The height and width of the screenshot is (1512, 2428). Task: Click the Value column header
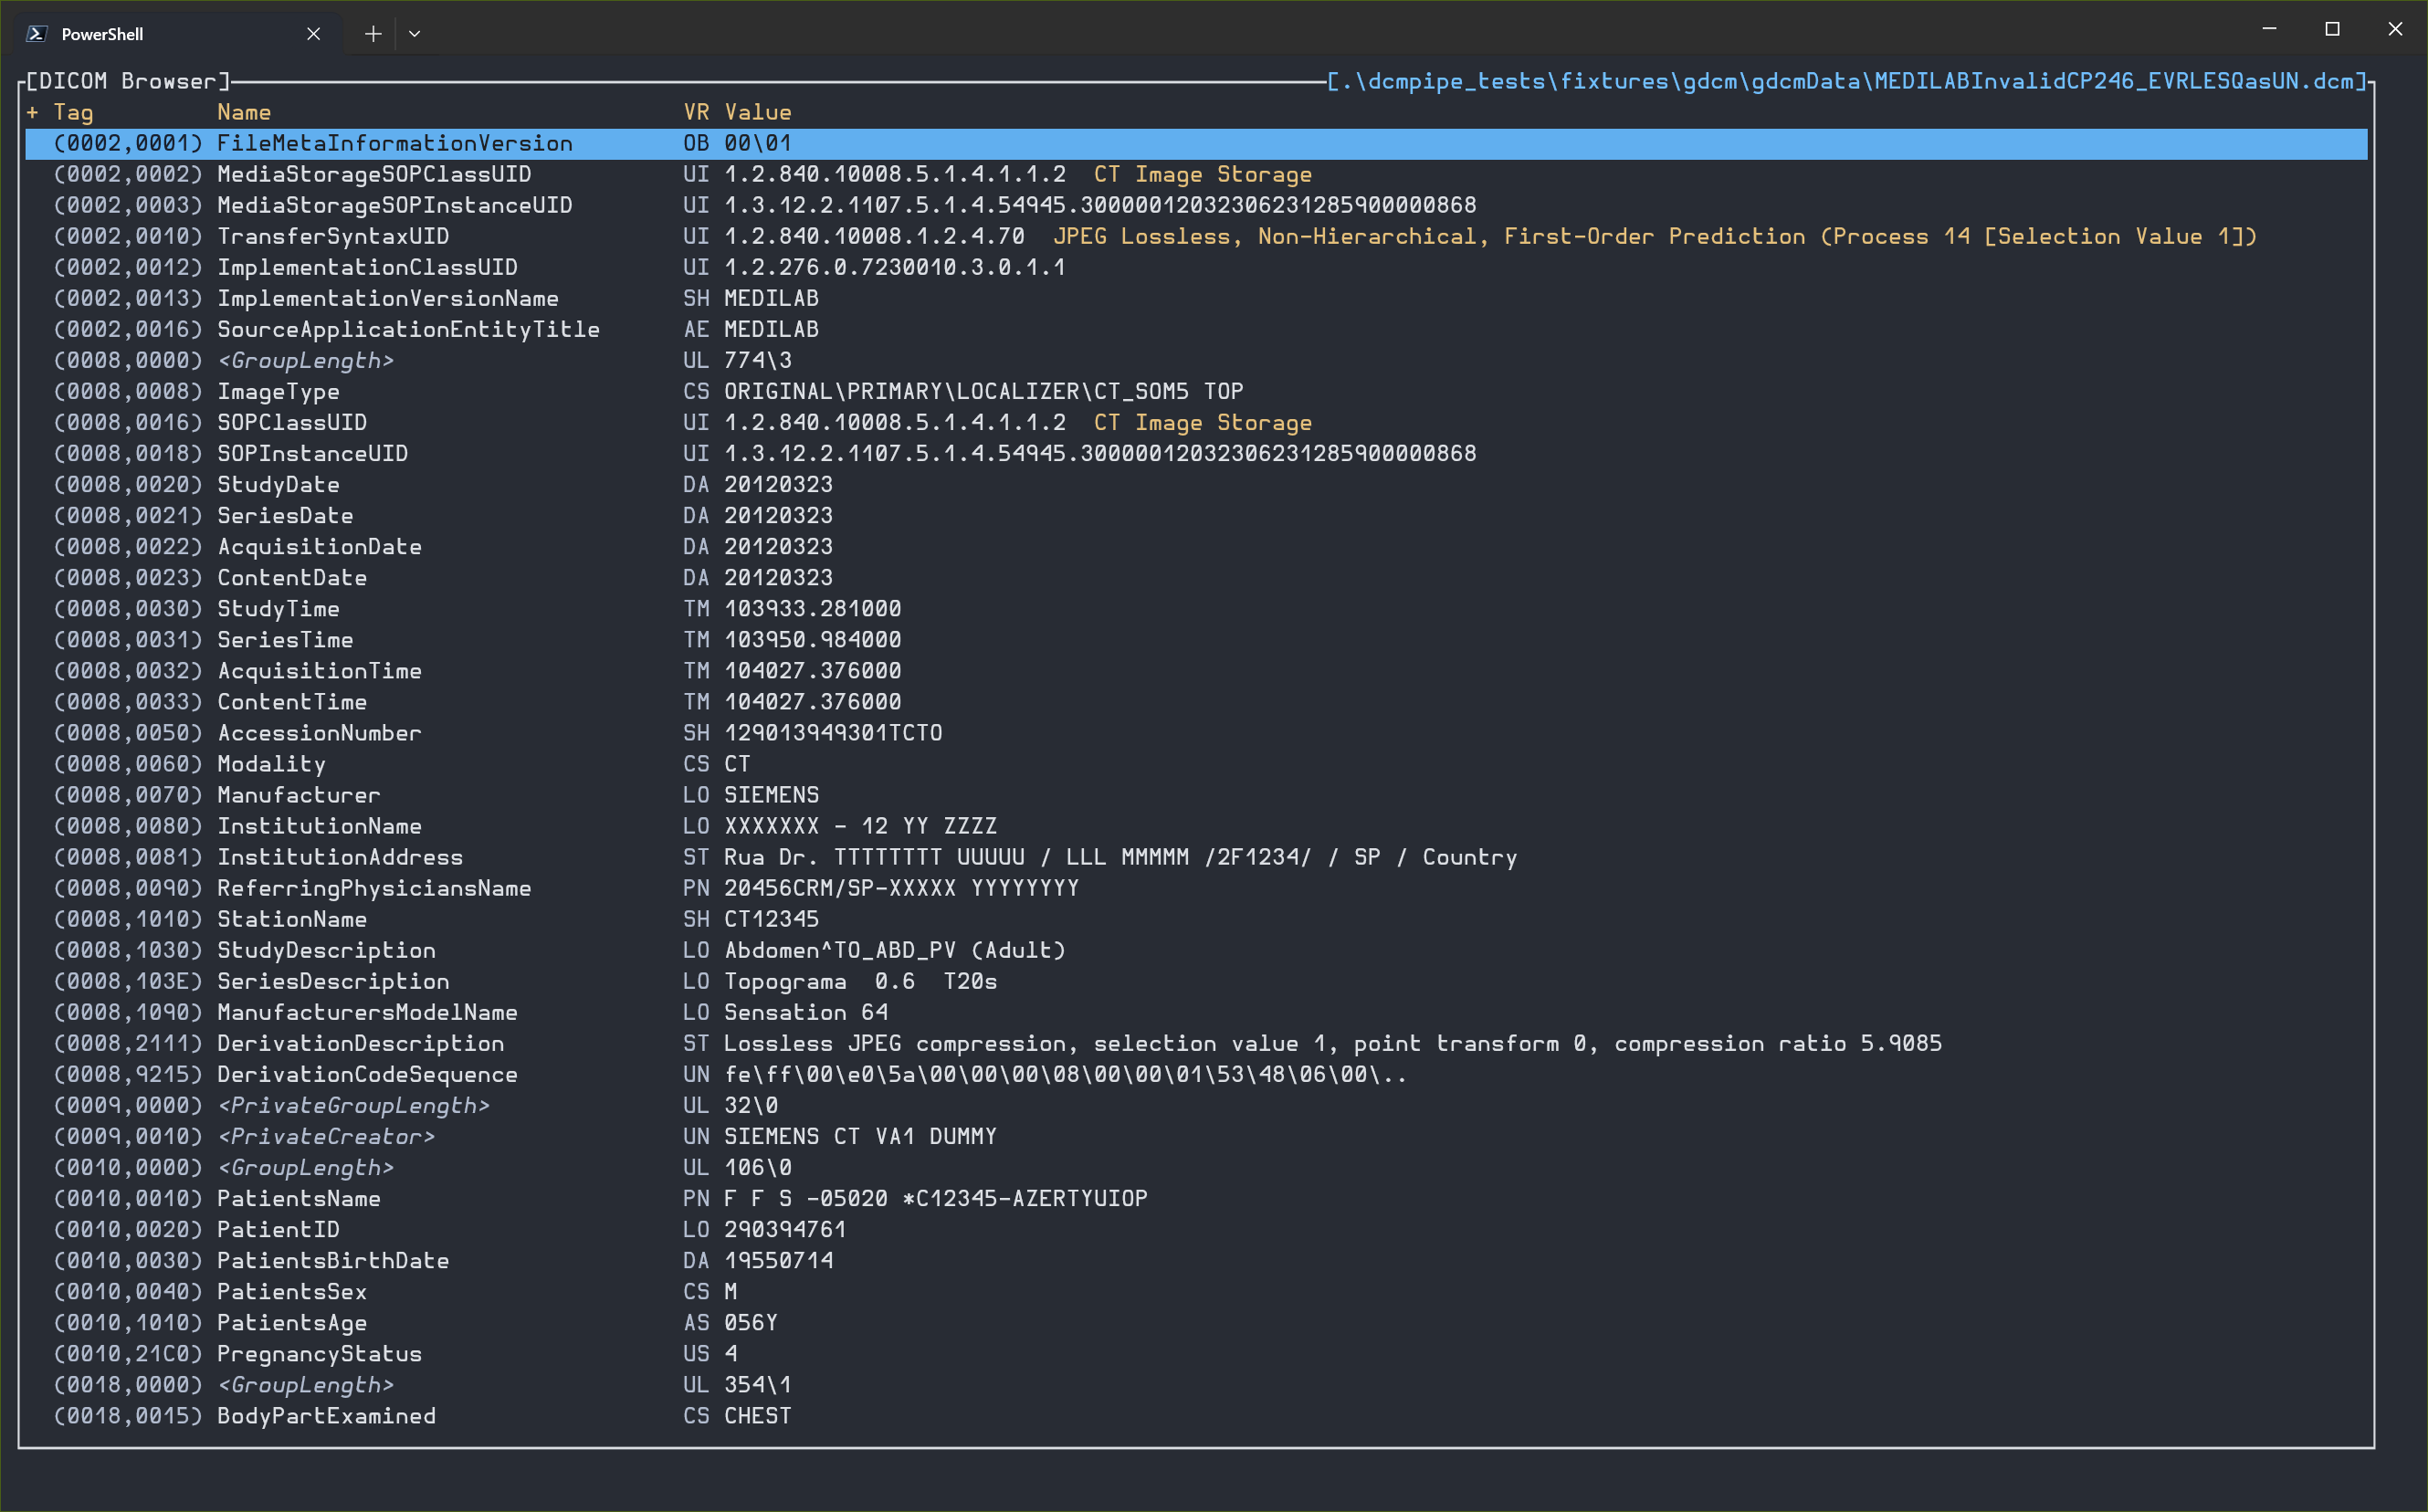[x=758, y=112]
